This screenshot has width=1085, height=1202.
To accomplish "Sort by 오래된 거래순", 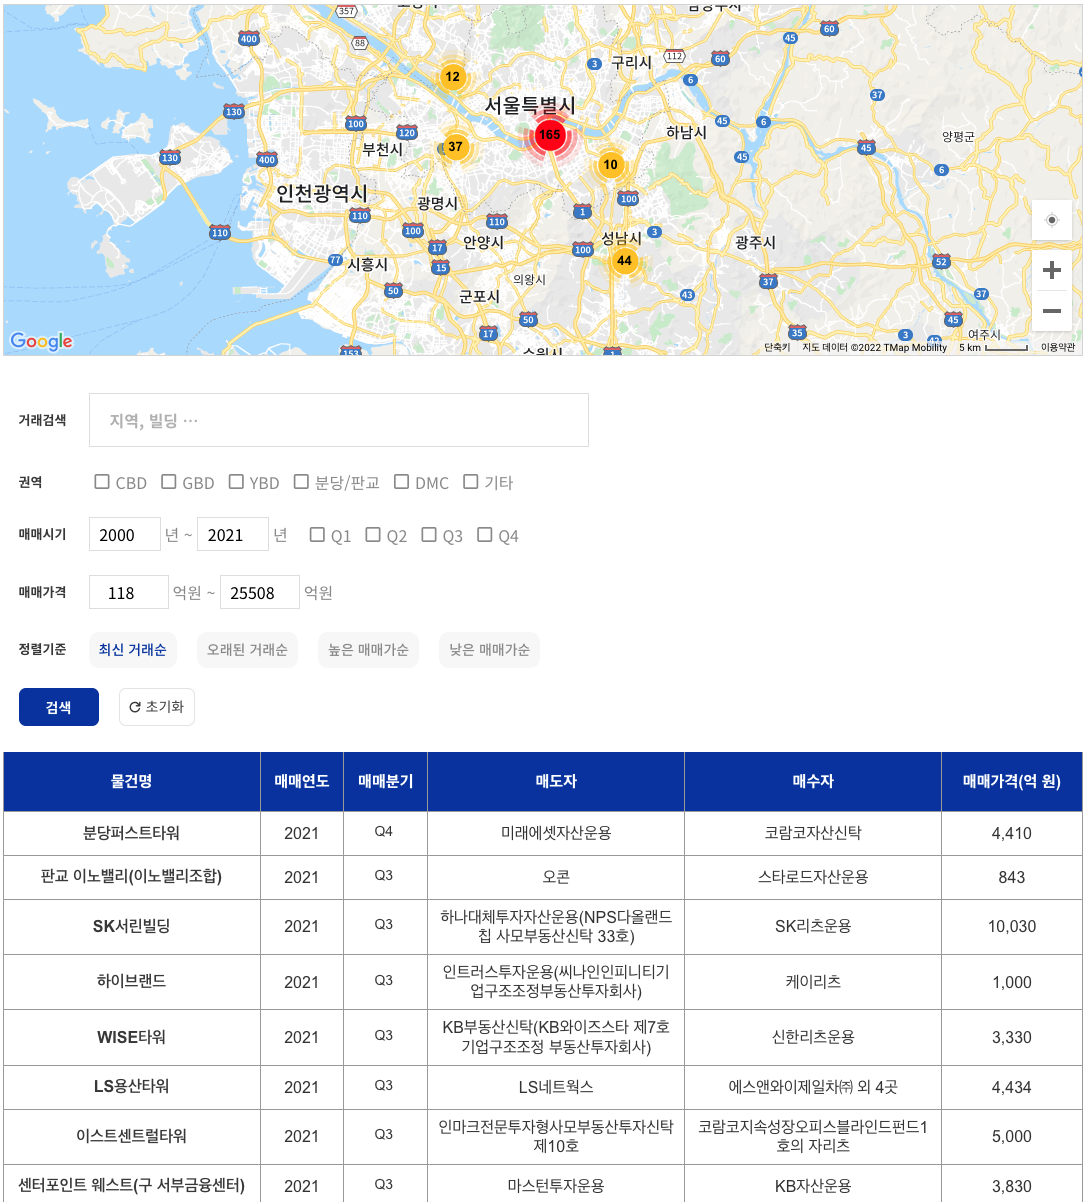I will 247,650.
